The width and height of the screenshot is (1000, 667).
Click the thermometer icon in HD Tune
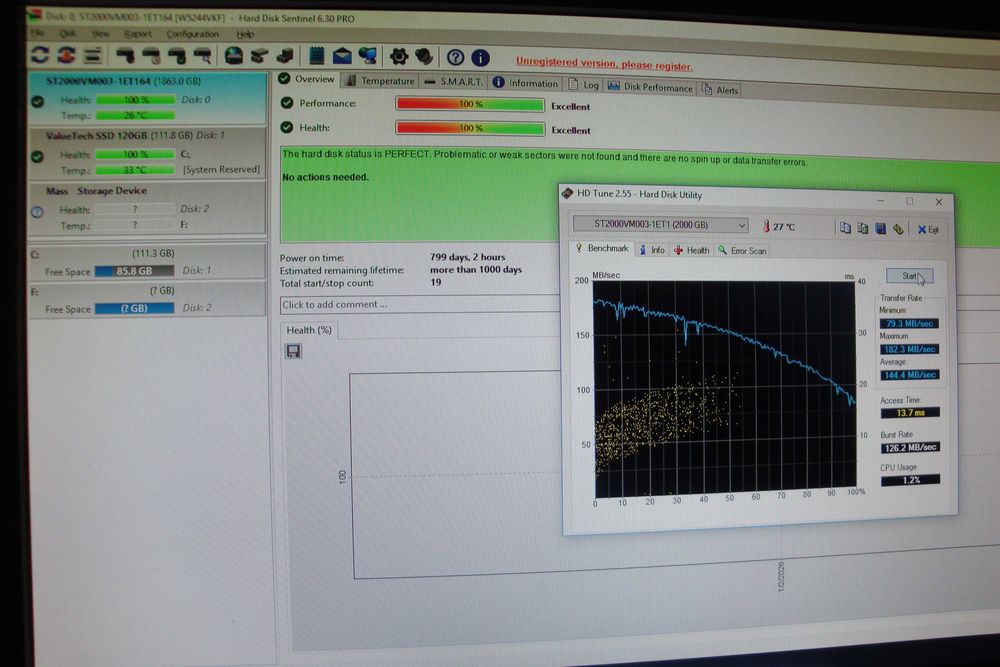[766, 226]
